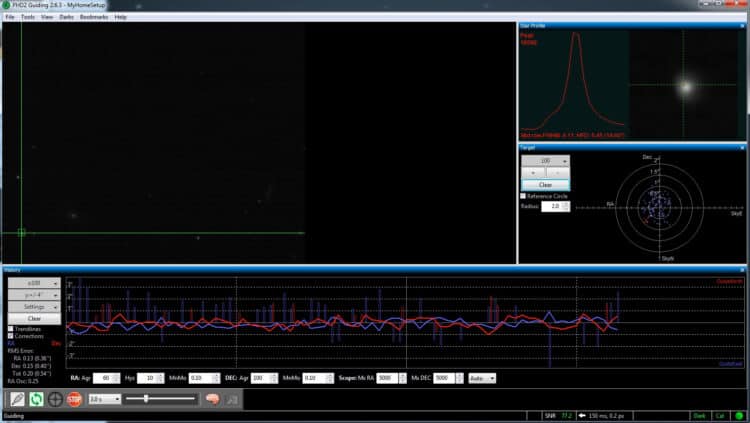This screenshot has height=423, width=750.
Task: Toggle the Corrections checkbox
Action: (x=11, y=336)
